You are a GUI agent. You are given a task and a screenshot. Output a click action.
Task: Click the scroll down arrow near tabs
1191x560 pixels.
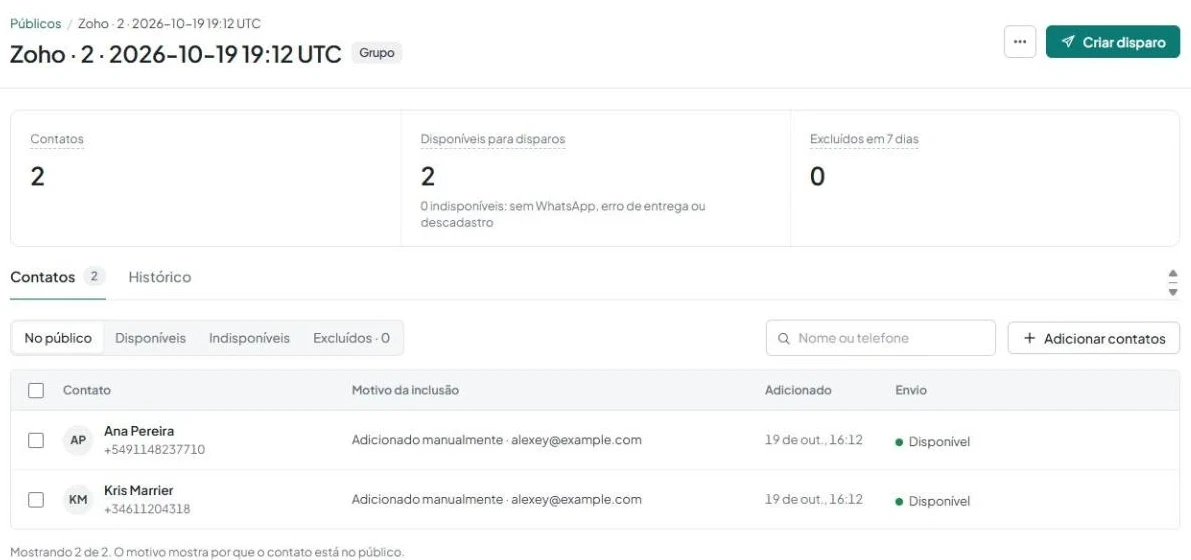(x=1173, y=292)
